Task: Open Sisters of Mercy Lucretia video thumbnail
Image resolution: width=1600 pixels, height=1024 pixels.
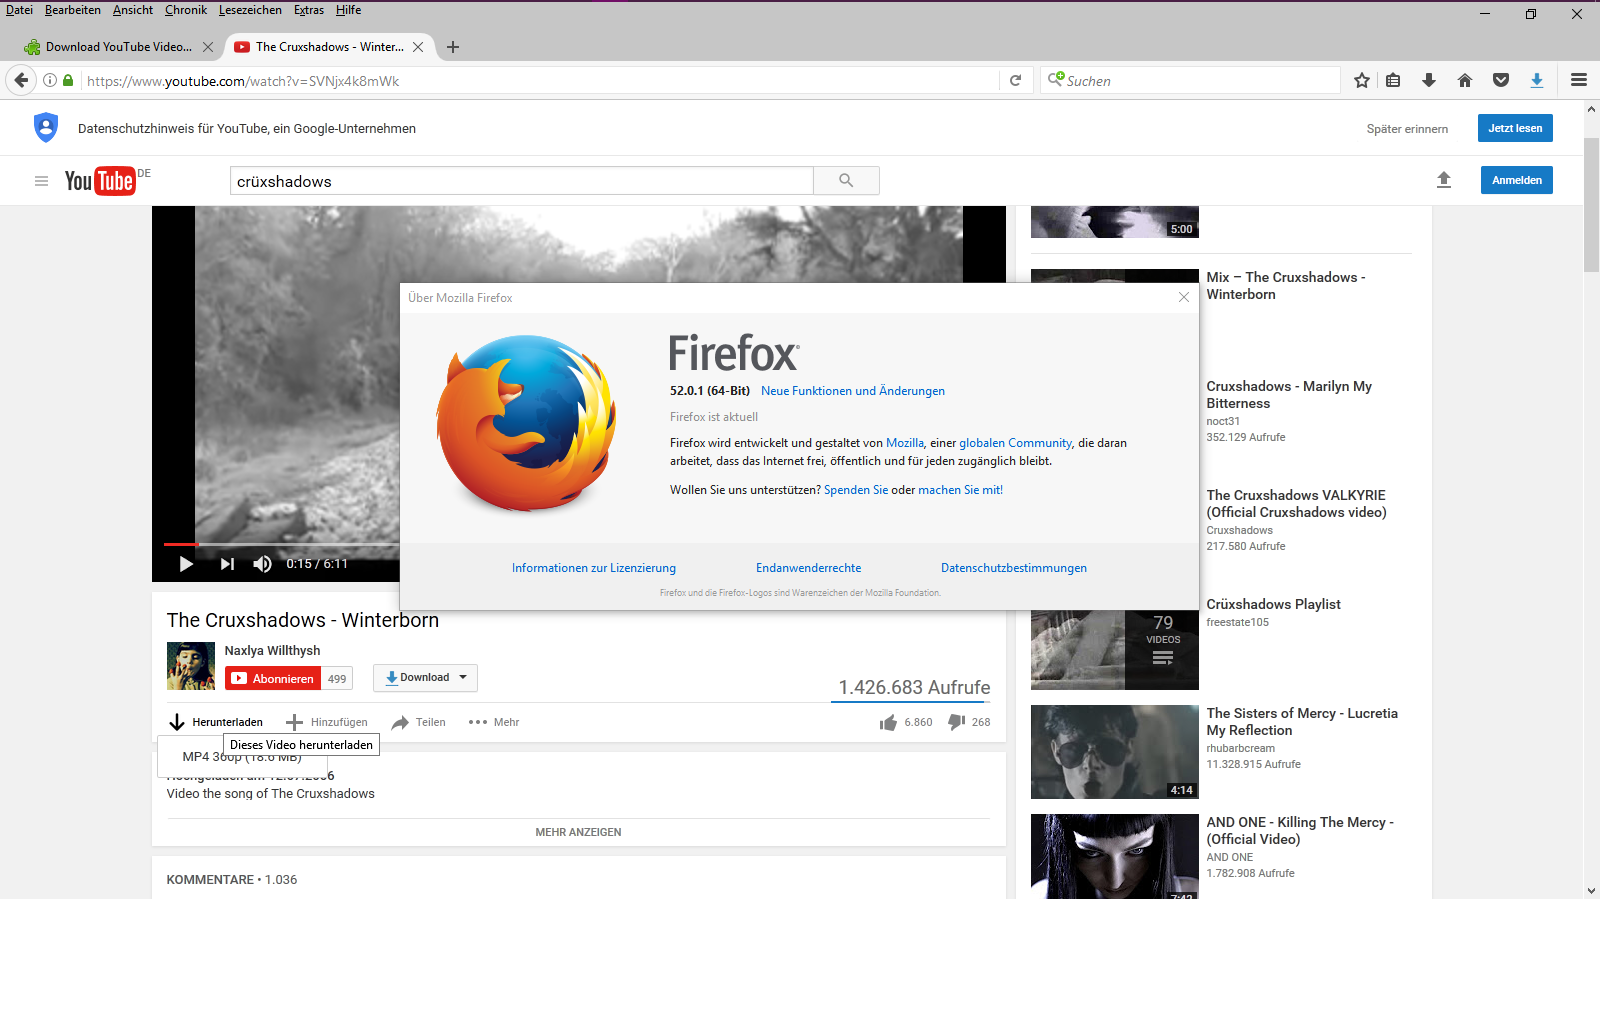Action: click(1114, 752)
